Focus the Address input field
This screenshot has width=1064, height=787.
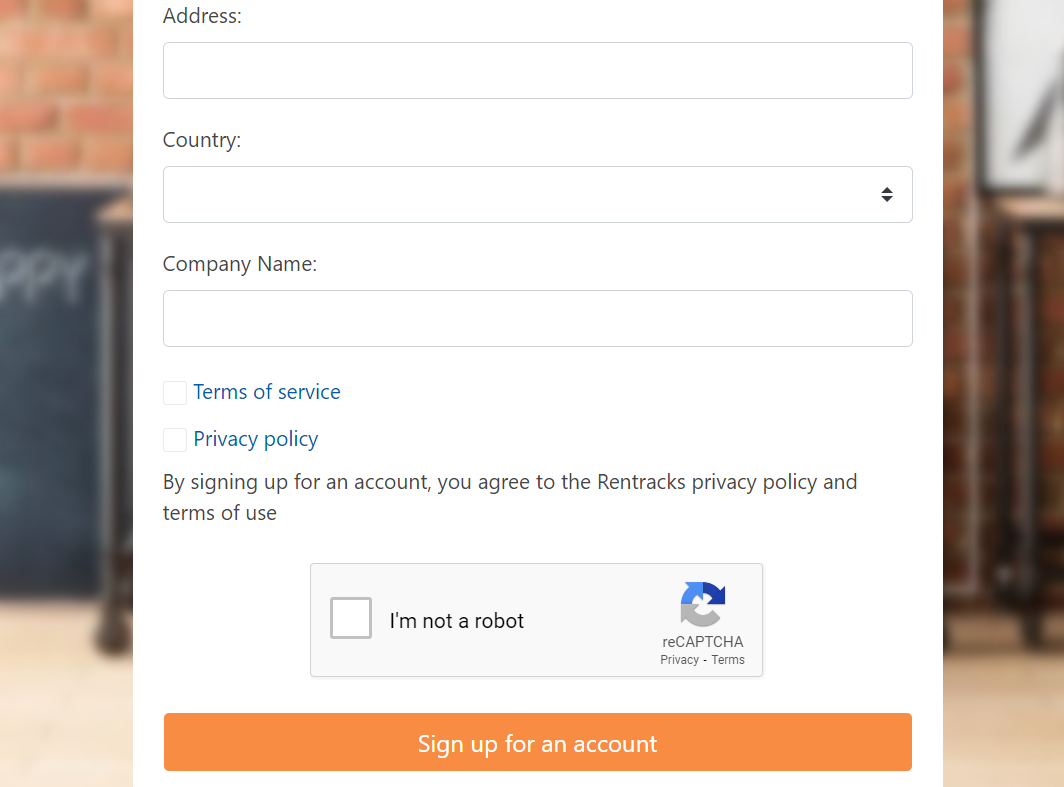(x=537, y=71)
